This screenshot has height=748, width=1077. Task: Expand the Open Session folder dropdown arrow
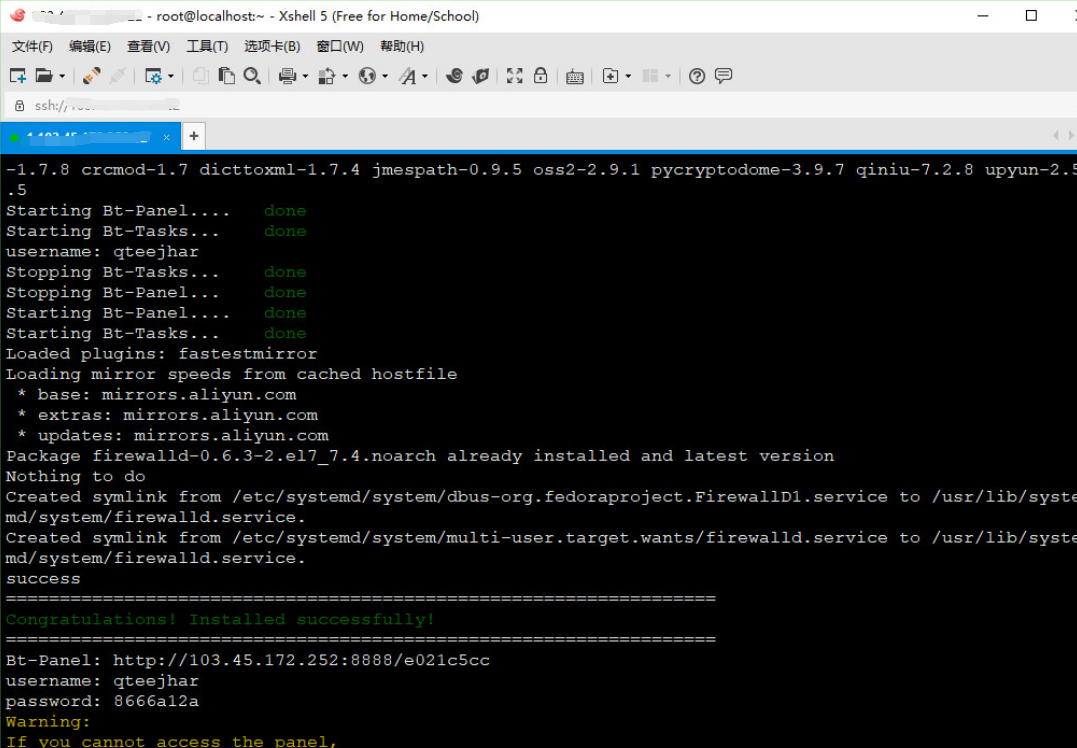point(62,76)
